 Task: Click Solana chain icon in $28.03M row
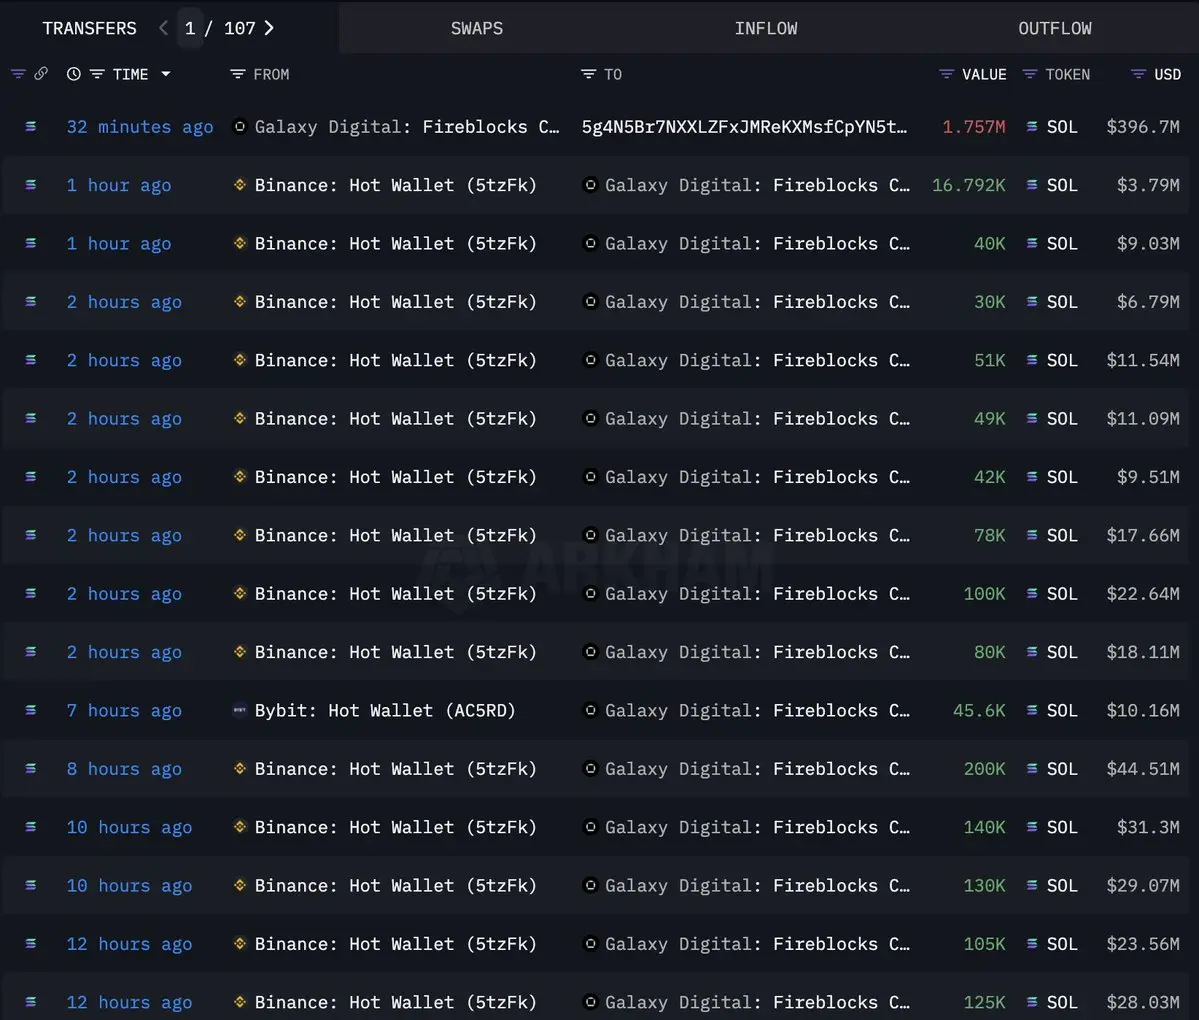coord(31,1002)
